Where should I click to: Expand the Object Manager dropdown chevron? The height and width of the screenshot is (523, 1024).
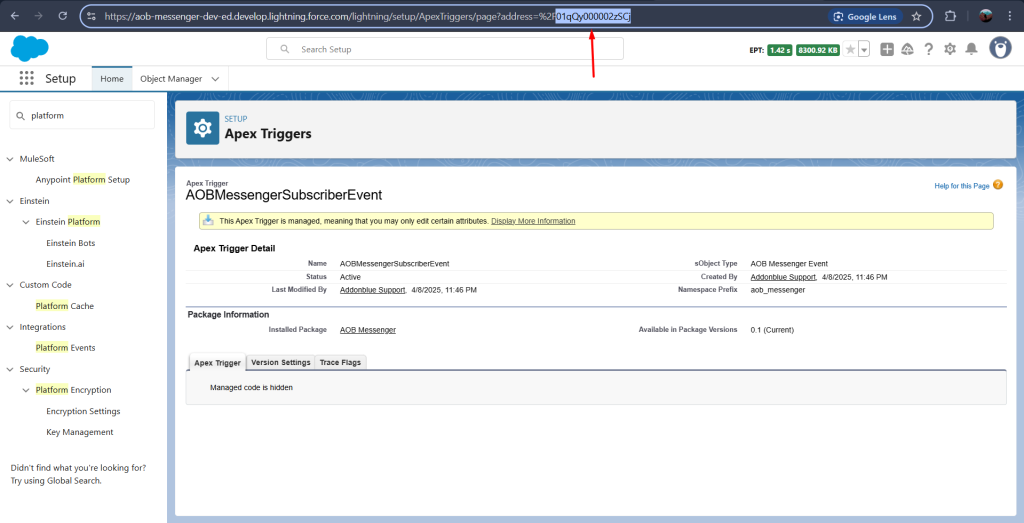point(215,79)
